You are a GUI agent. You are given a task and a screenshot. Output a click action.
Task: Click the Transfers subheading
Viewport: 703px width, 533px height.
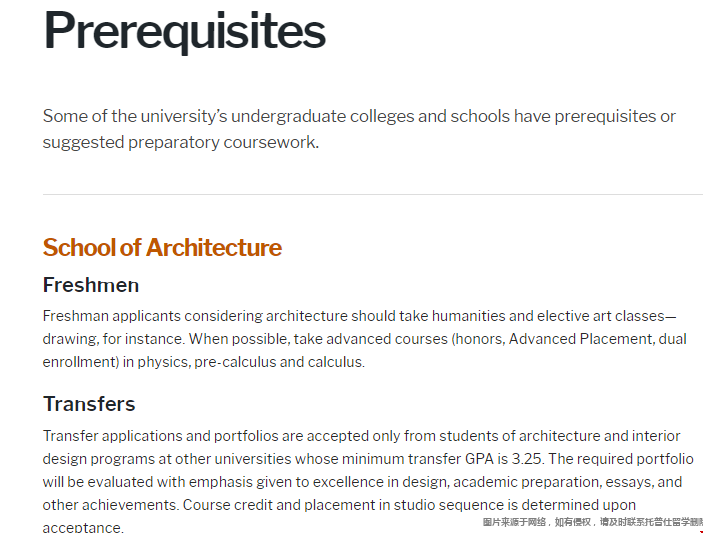89,404
